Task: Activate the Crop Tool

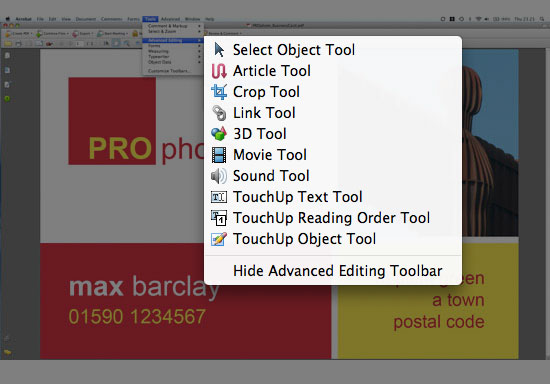Action: pyautogui.click(x=333, y=92)
